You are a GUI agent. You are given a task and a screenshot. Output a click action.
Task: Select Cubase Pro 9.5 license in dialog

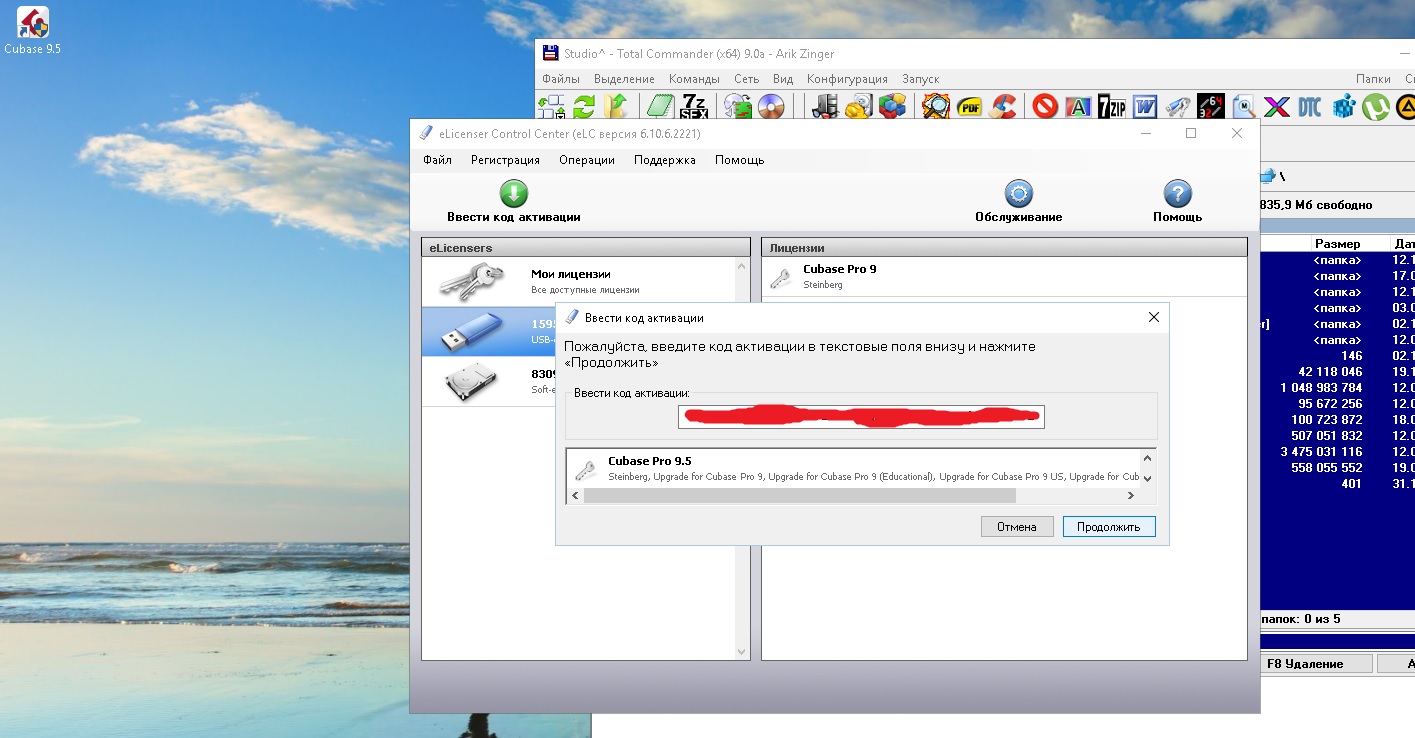click(x=853, y=469)
